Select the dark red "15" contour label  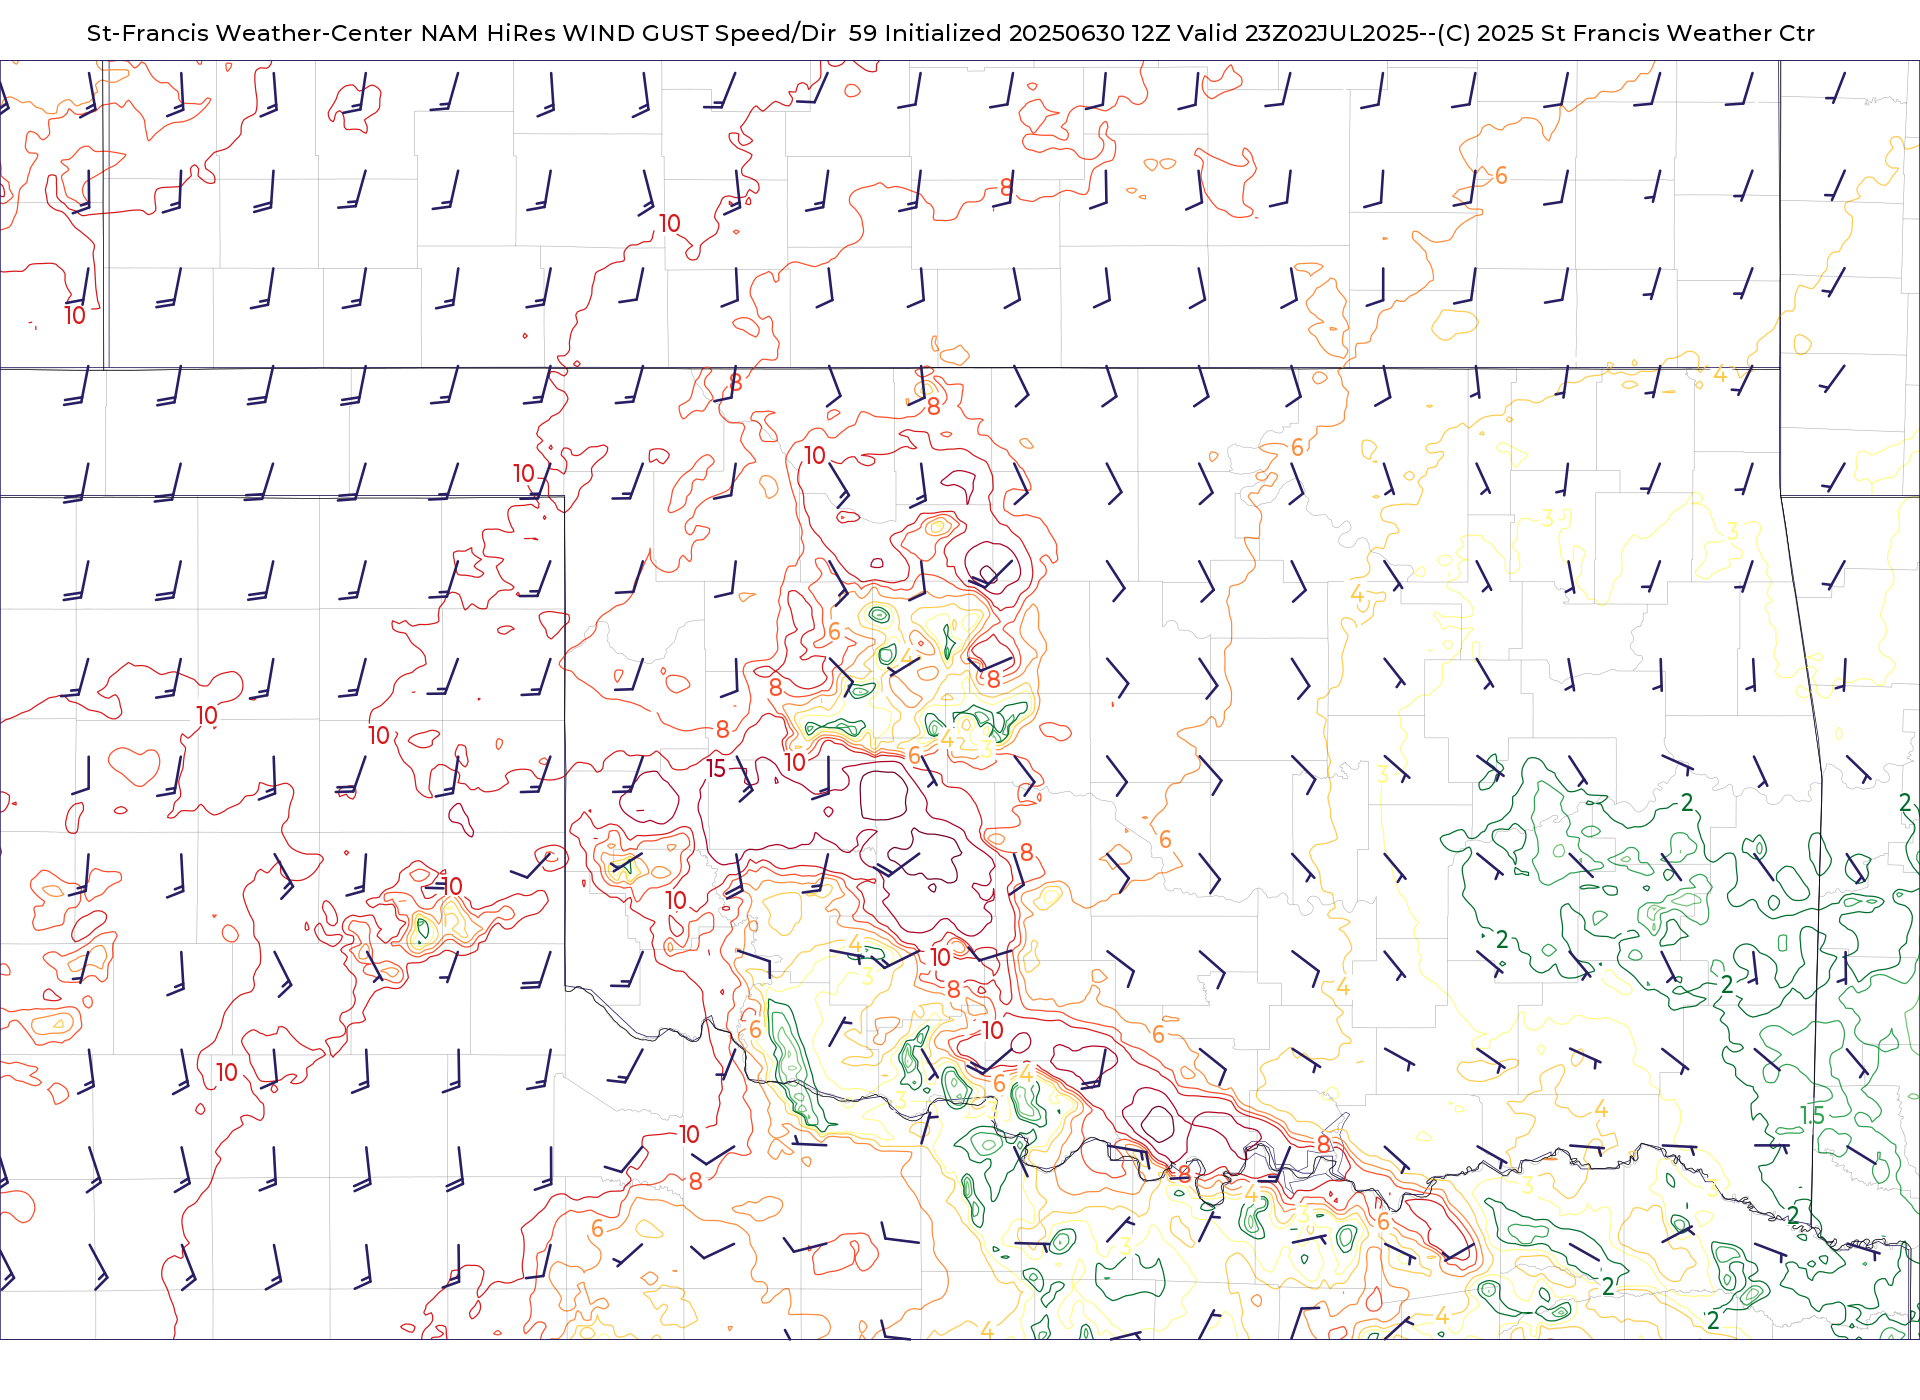coord(716,769)
